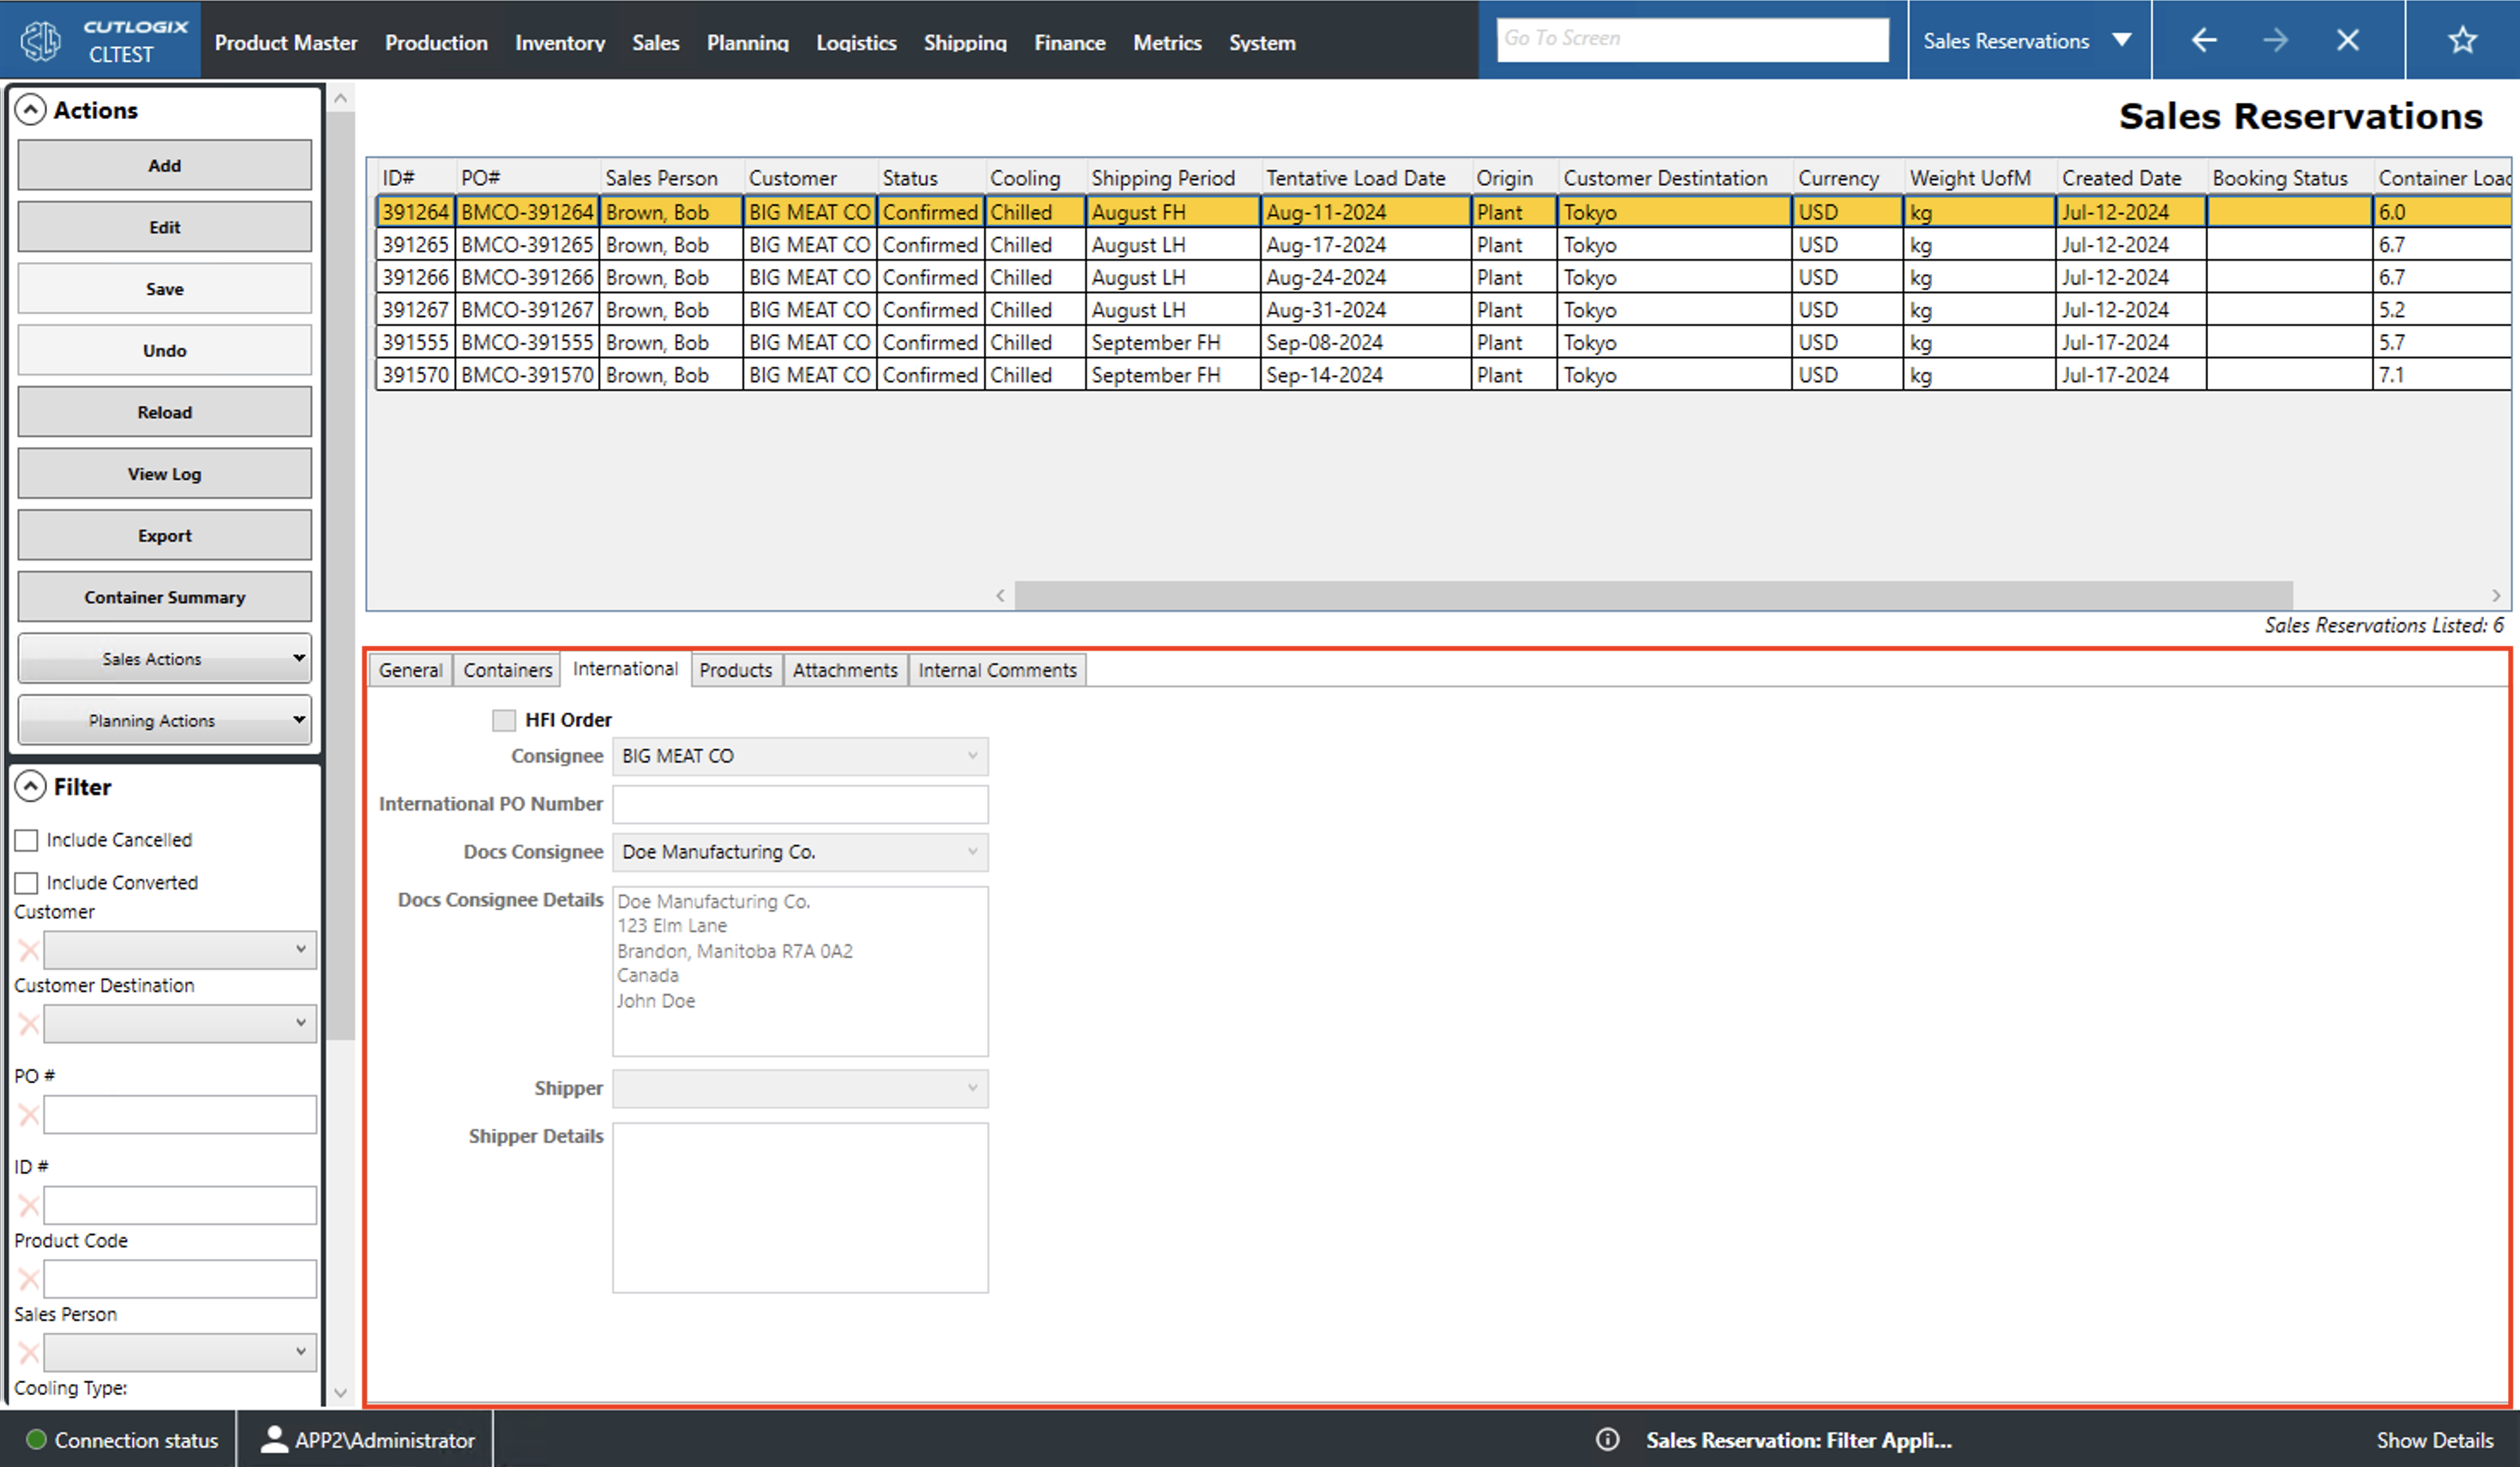Toggle the HFI Order checkbox

coord(504,719)
